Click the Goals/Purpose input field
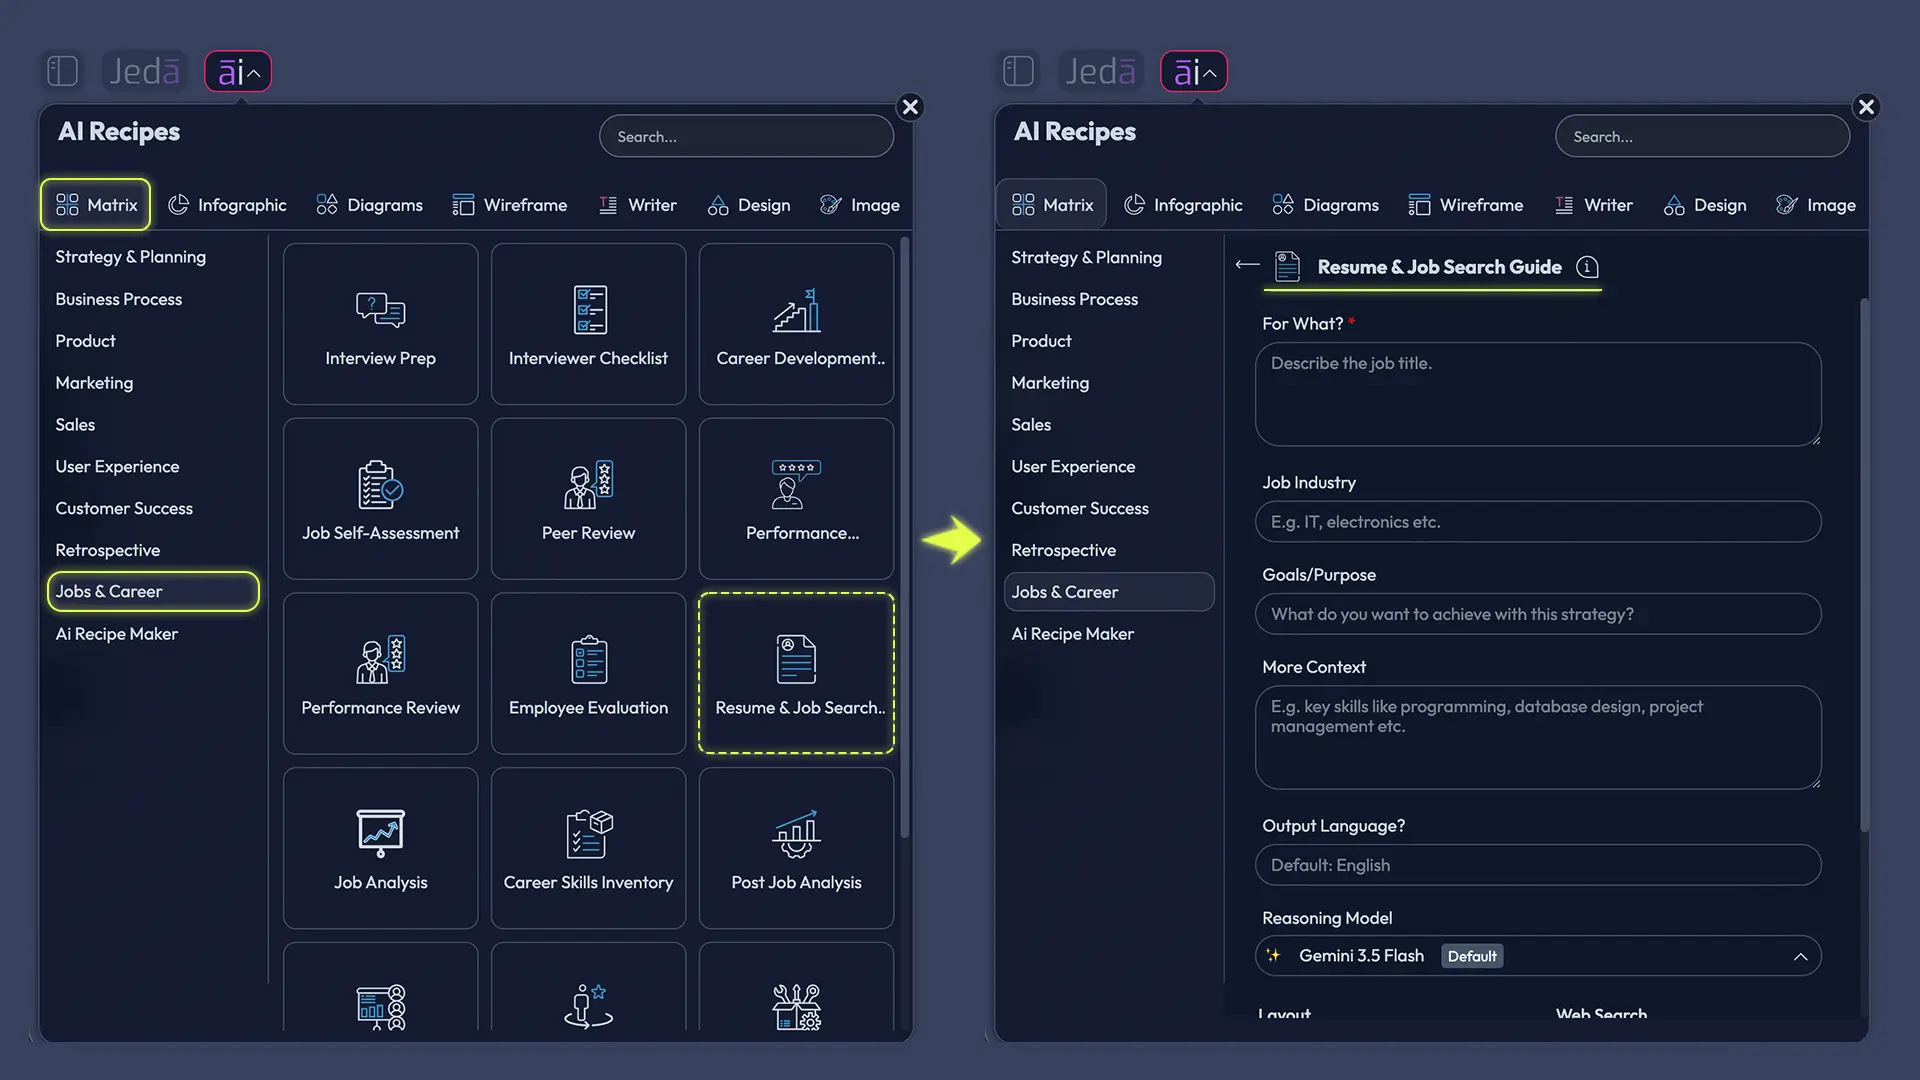The width and height of the screenshot is (1920, 1080). (1538, 614)
